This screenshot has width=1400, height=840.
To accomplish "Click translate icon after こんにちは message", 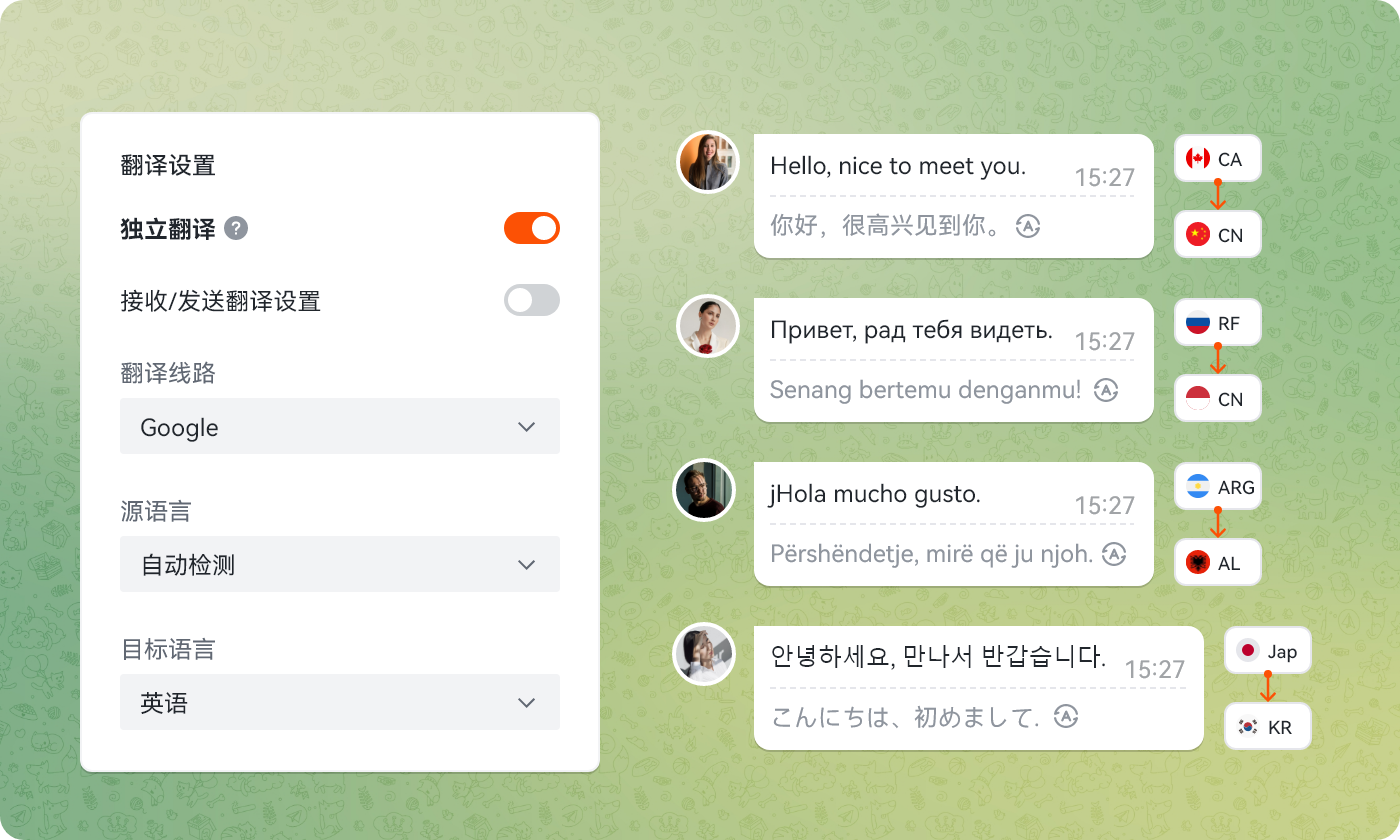I will click(1066, 717).
